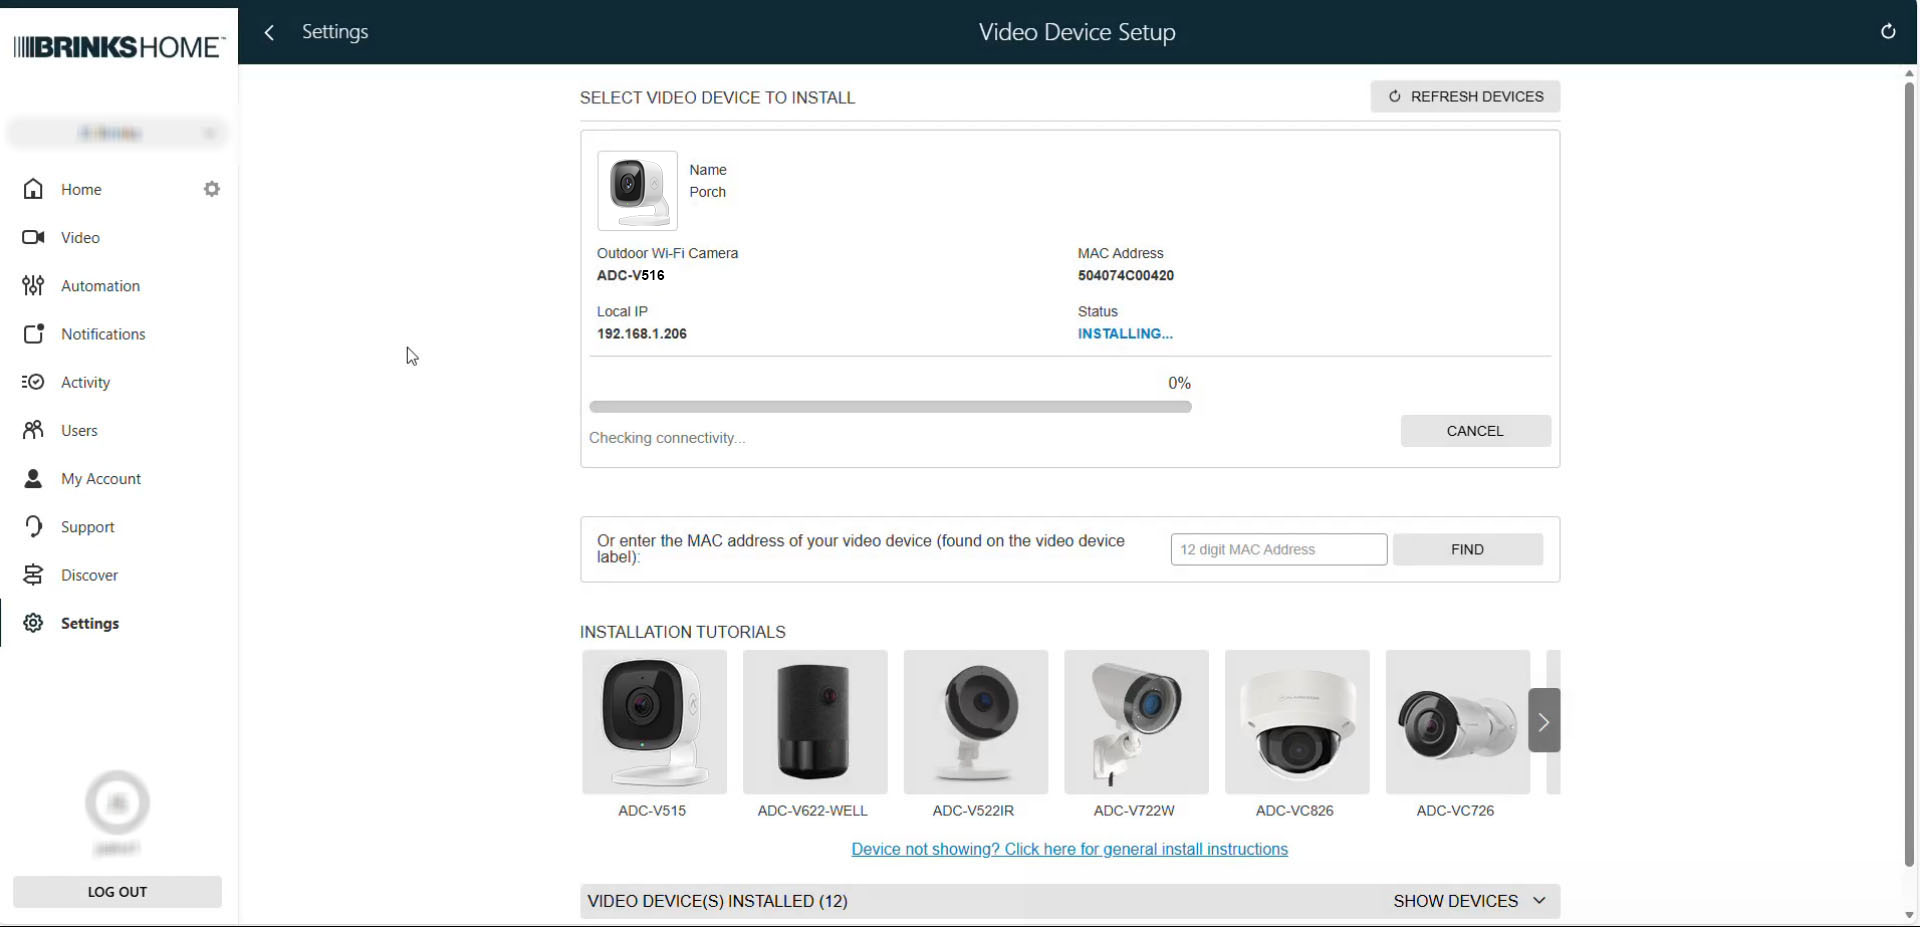Focus the 12 digit MAC Address field
1920x927 pixels.
[1279, 549]
